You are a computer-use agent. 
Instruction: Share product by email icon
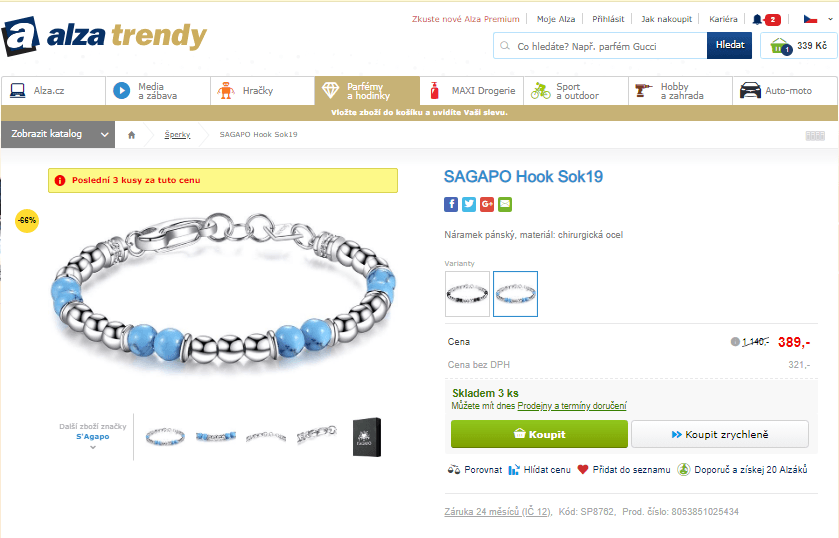505,204
